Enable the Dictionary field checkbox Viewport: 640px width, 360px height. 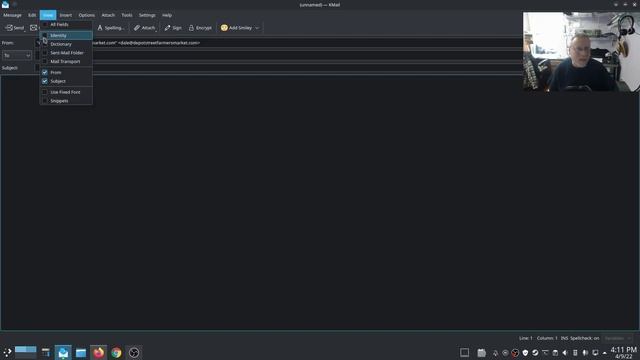click(x=45, y=44)
